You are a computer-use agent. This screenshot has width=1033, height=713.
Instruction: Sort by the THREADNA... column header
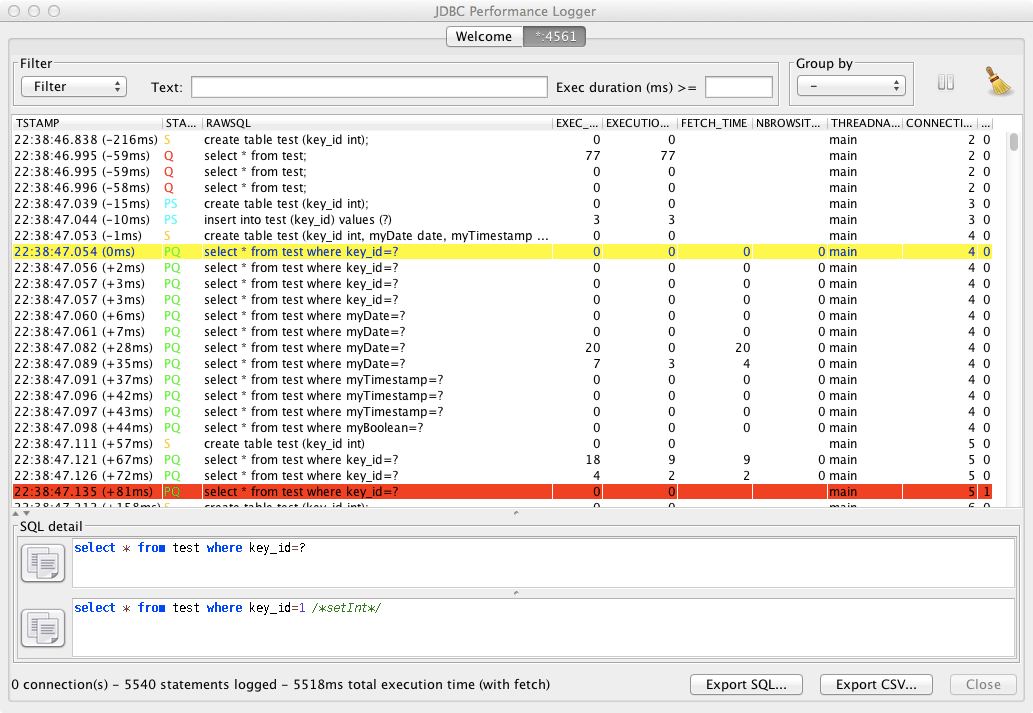865,123
